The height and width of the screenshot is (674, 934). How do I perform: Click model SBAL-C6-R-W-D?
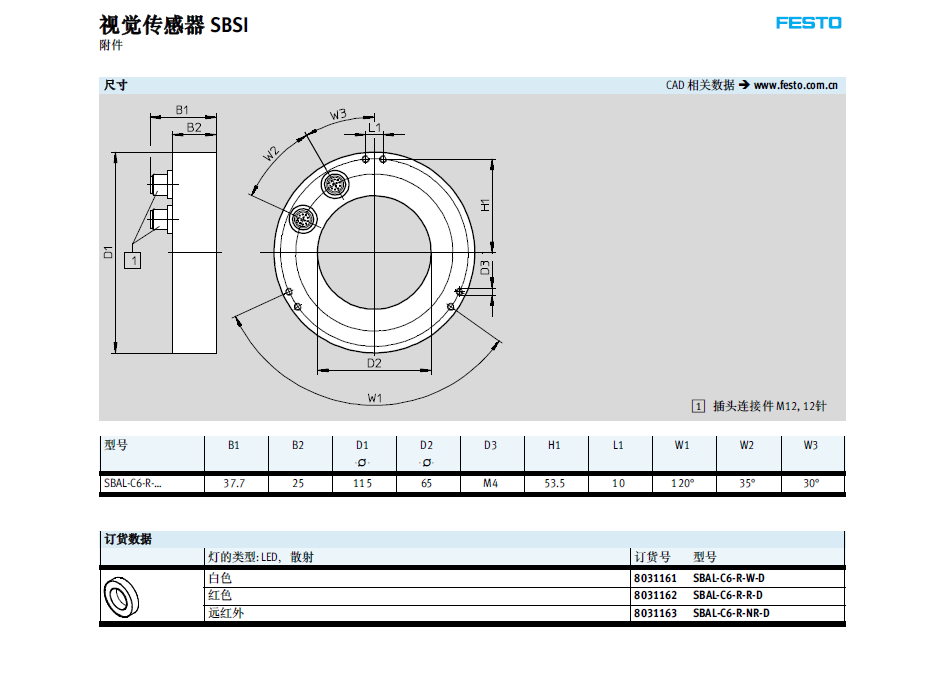click(728, 578)
